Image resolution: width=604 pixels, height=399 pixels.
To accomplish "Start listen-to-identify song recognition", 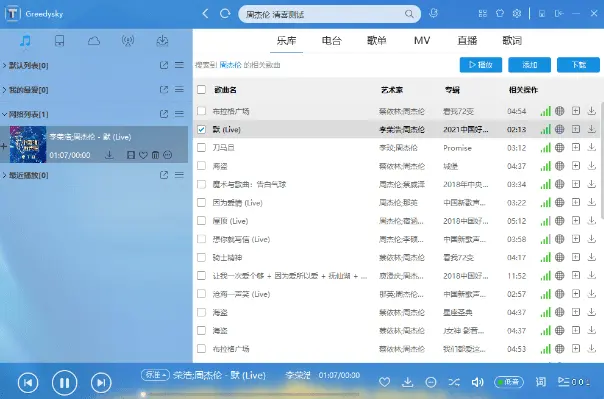I will pyautogui.click(x=433, y=14).
